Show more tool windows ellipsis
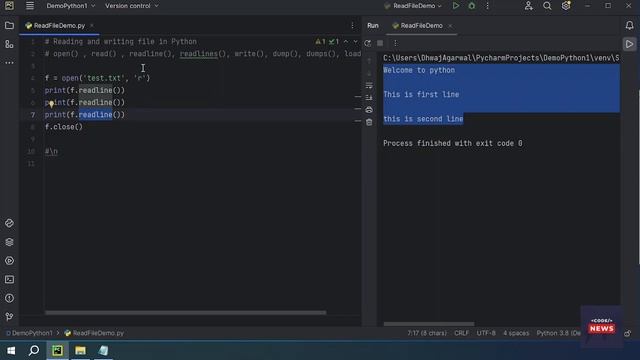 [9, 63]
